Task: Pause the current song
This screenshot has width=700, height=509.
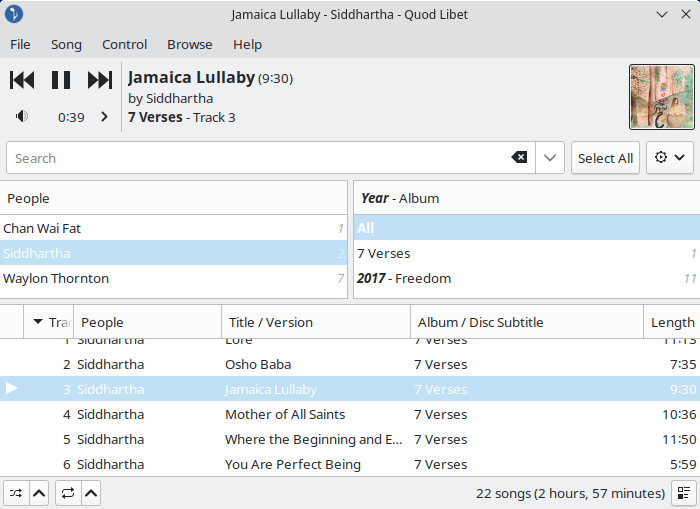Action: (x=61, y=80)
